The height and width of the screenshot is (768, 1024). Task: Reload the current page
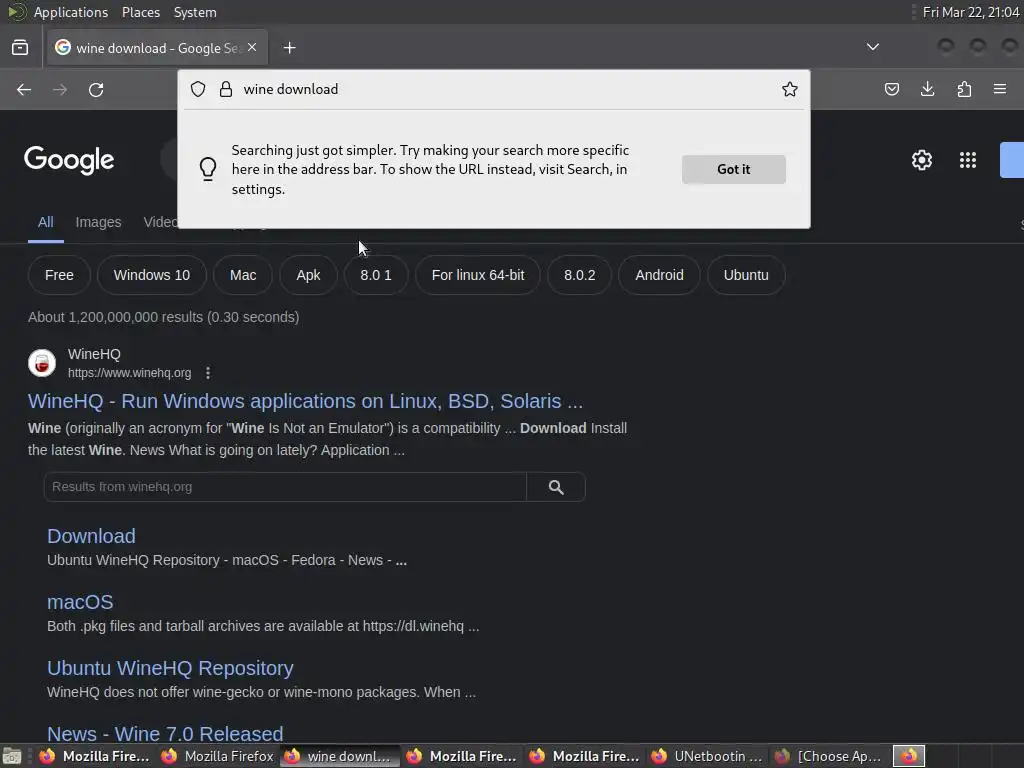pos(96,89)
